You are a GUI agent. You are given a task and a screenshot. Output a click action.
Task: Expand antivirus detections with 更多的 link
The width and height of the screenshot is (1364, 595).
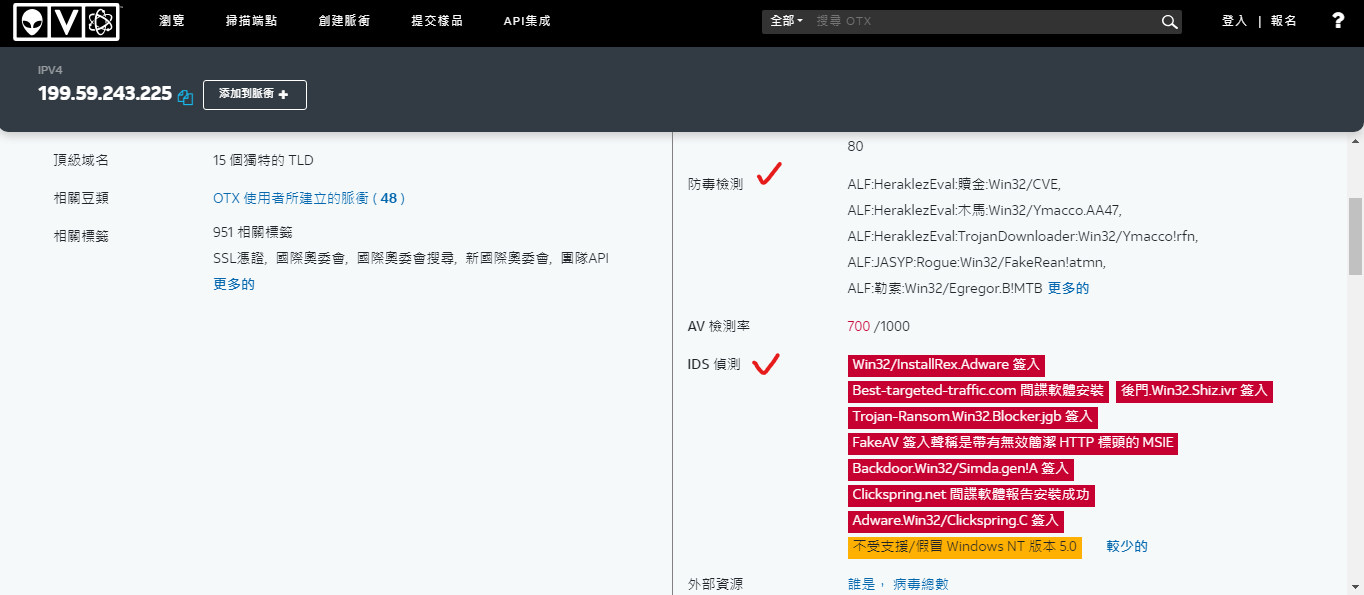point(1068,288)
